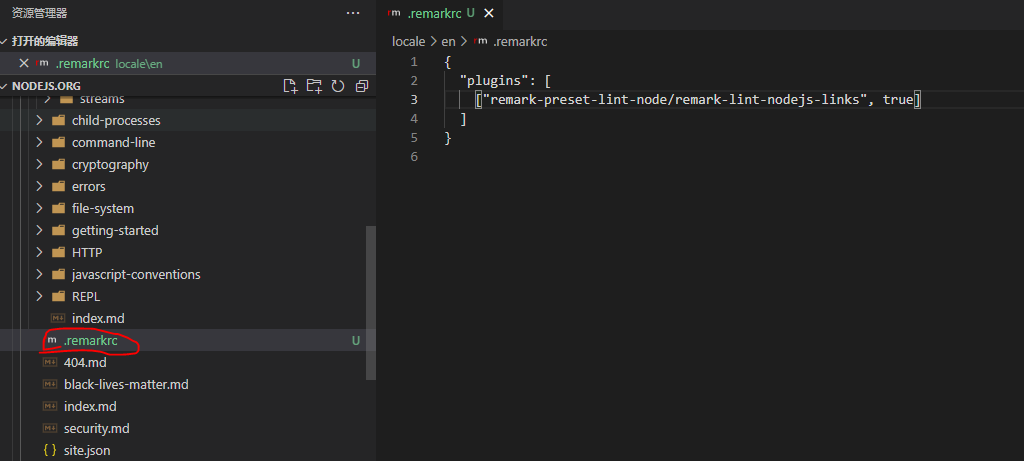Image resolution: width=1024 pixels, height=461 pixels.
Task: Expand the file-system folder chevron
Action: (x=39, y=208)
